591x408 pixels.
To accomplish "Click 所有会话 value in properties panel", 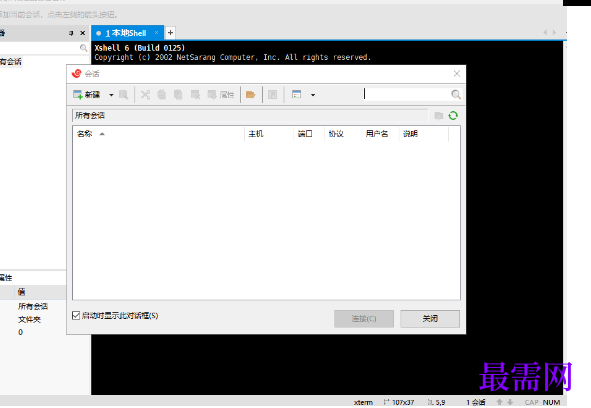I will [33, 306].
